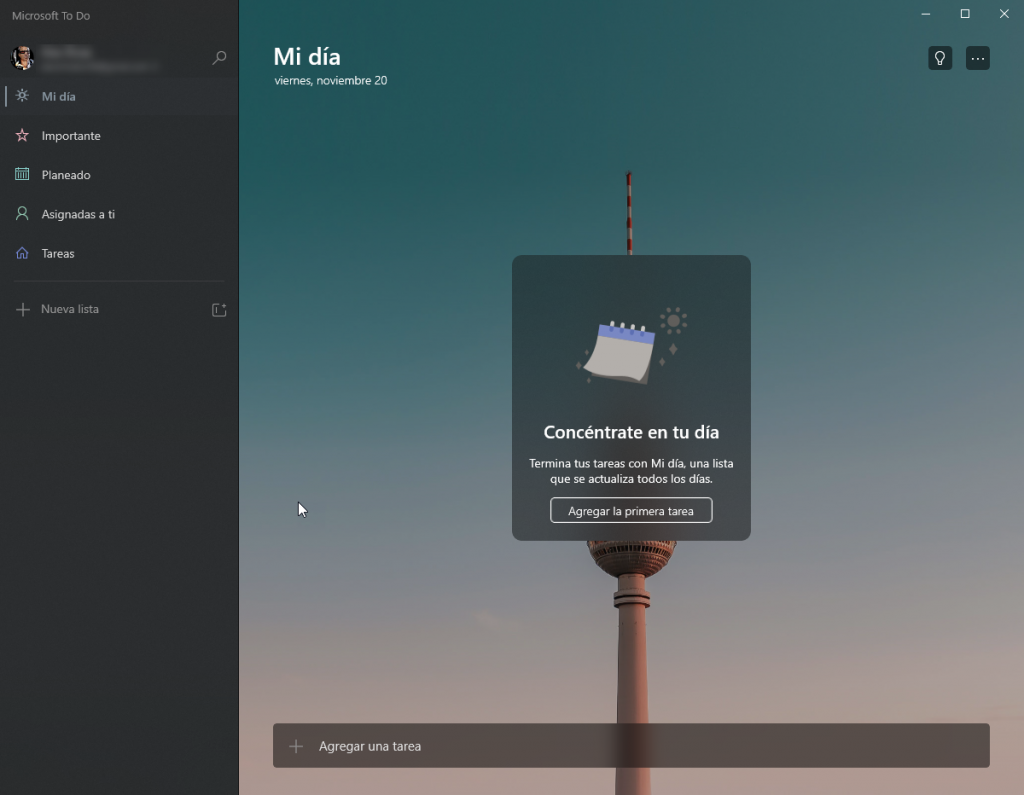The height and width of the screenshot is (795, 1024).
Task: Click the plus icon beside Nueva lista
Action: click(x=23, y=309)
